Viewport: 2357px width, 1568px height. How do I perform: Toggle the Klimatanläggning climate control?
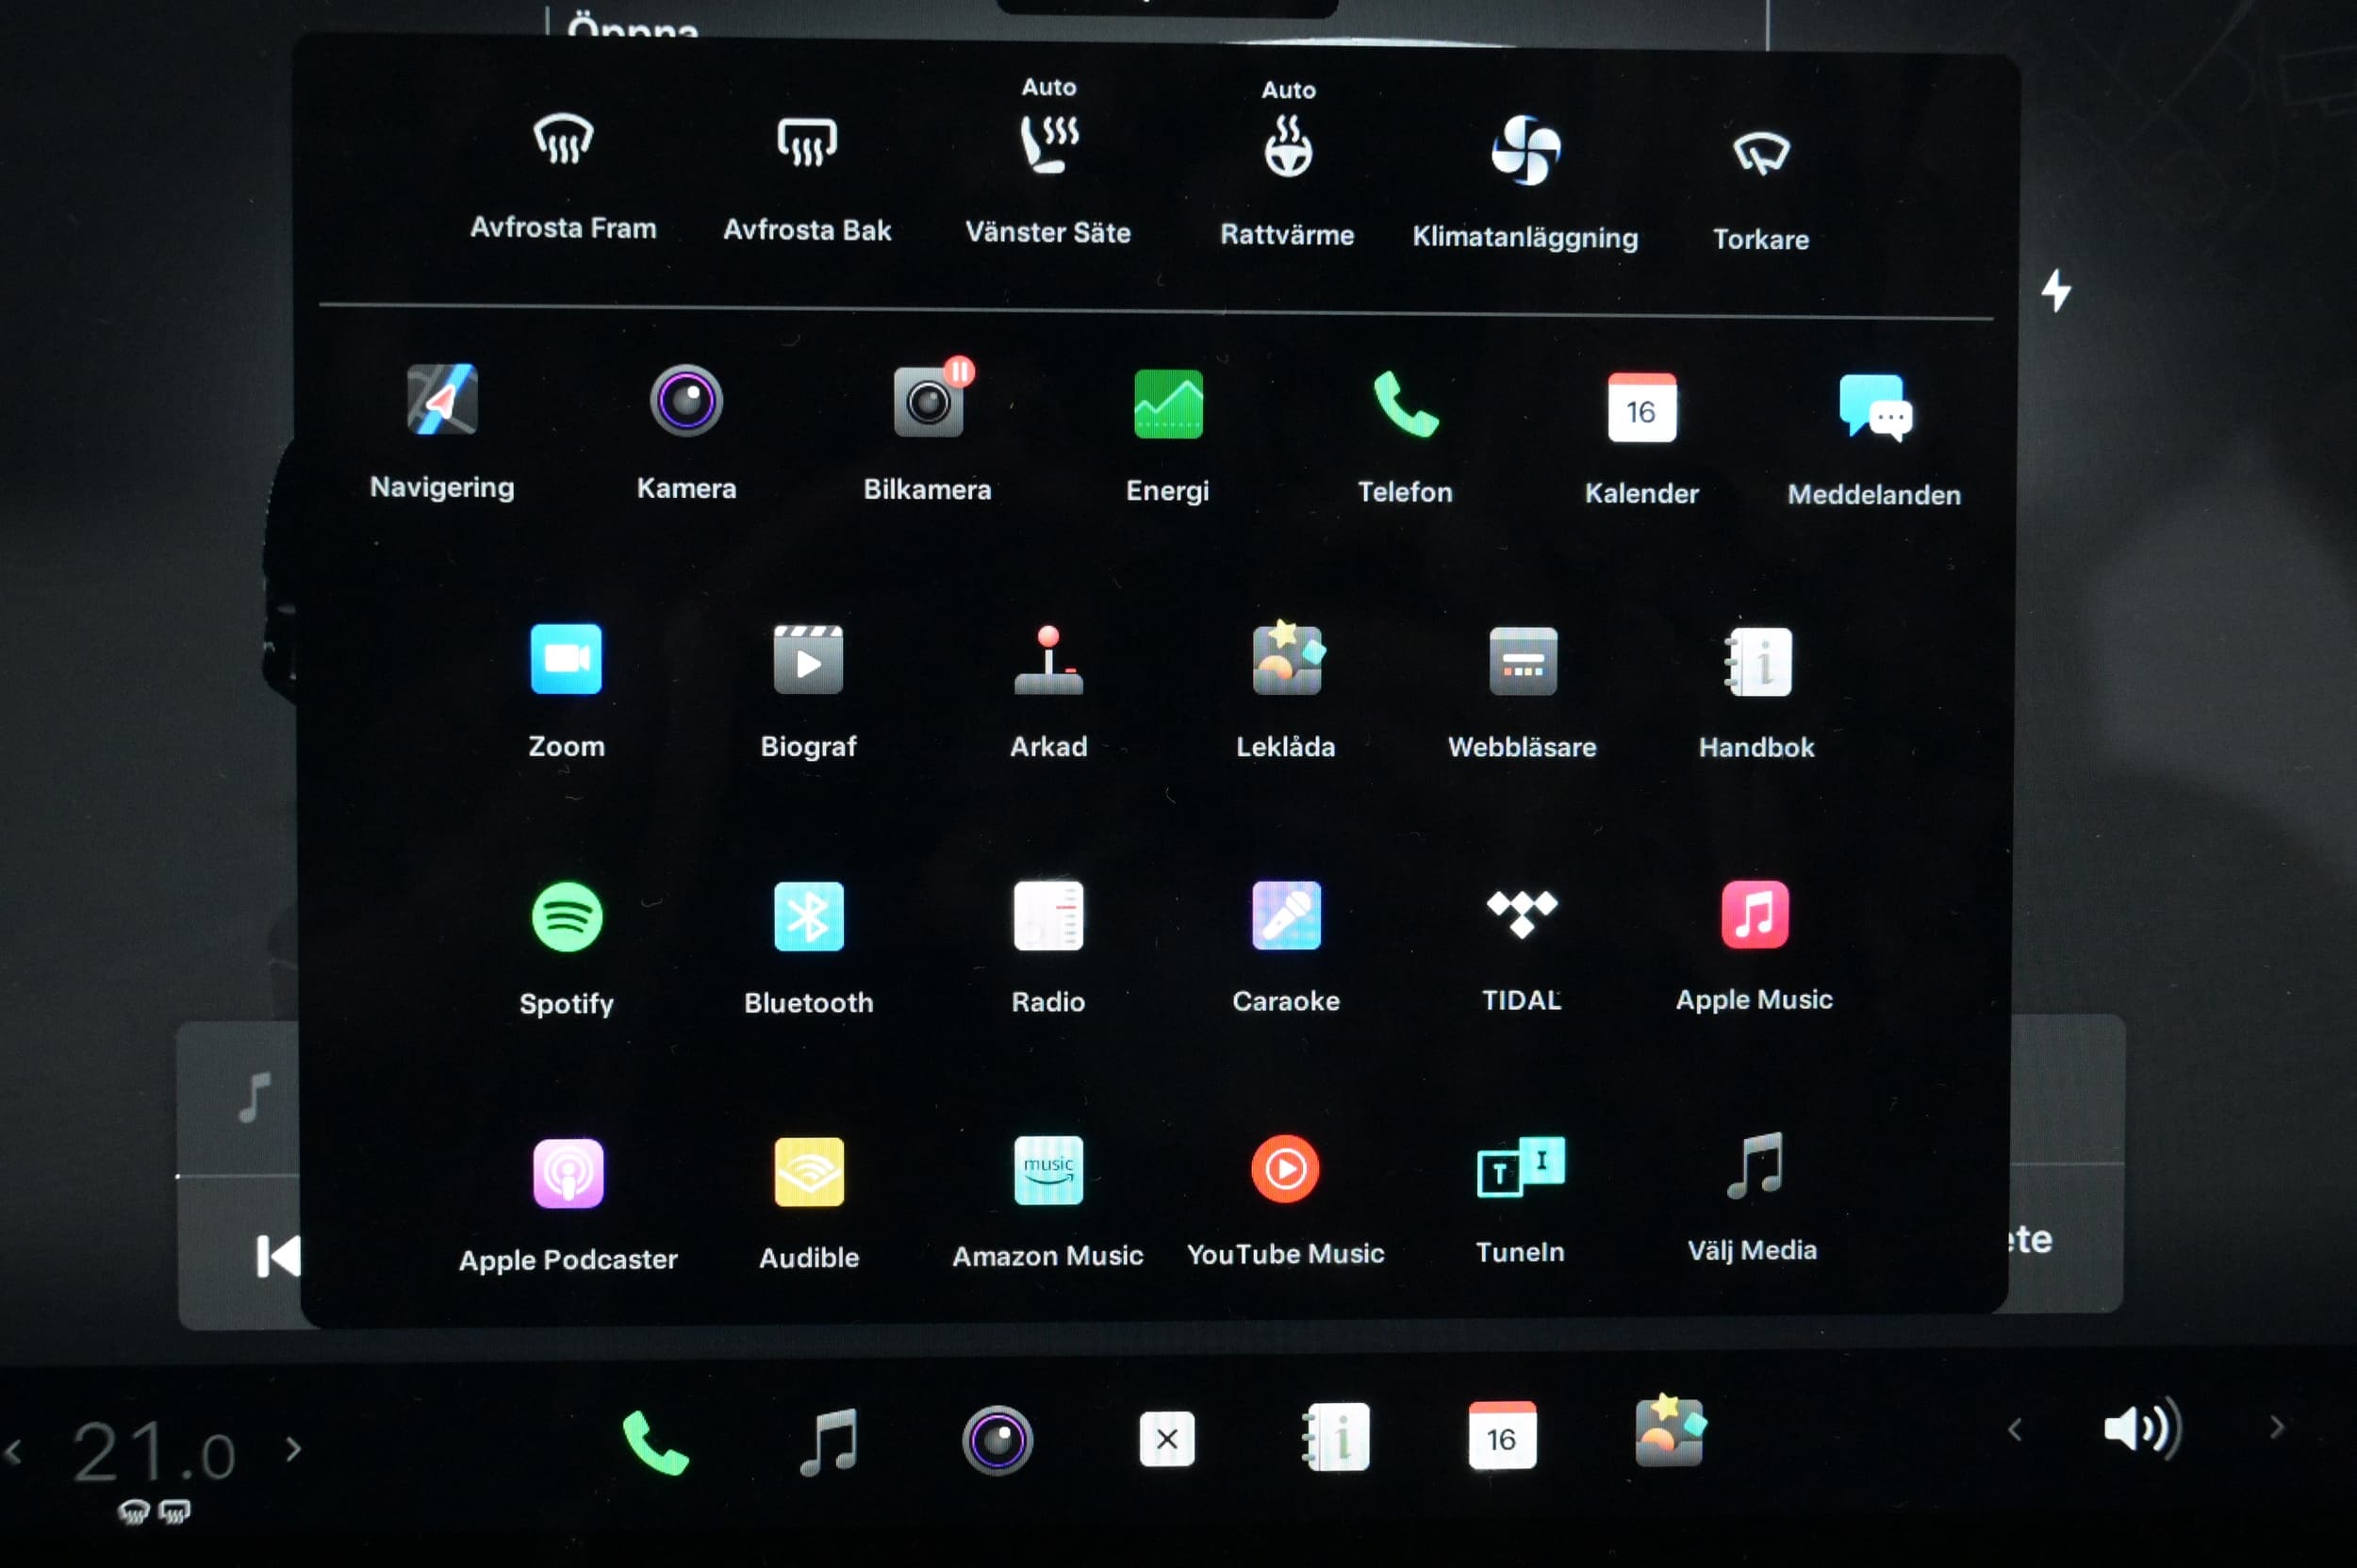1526,150
